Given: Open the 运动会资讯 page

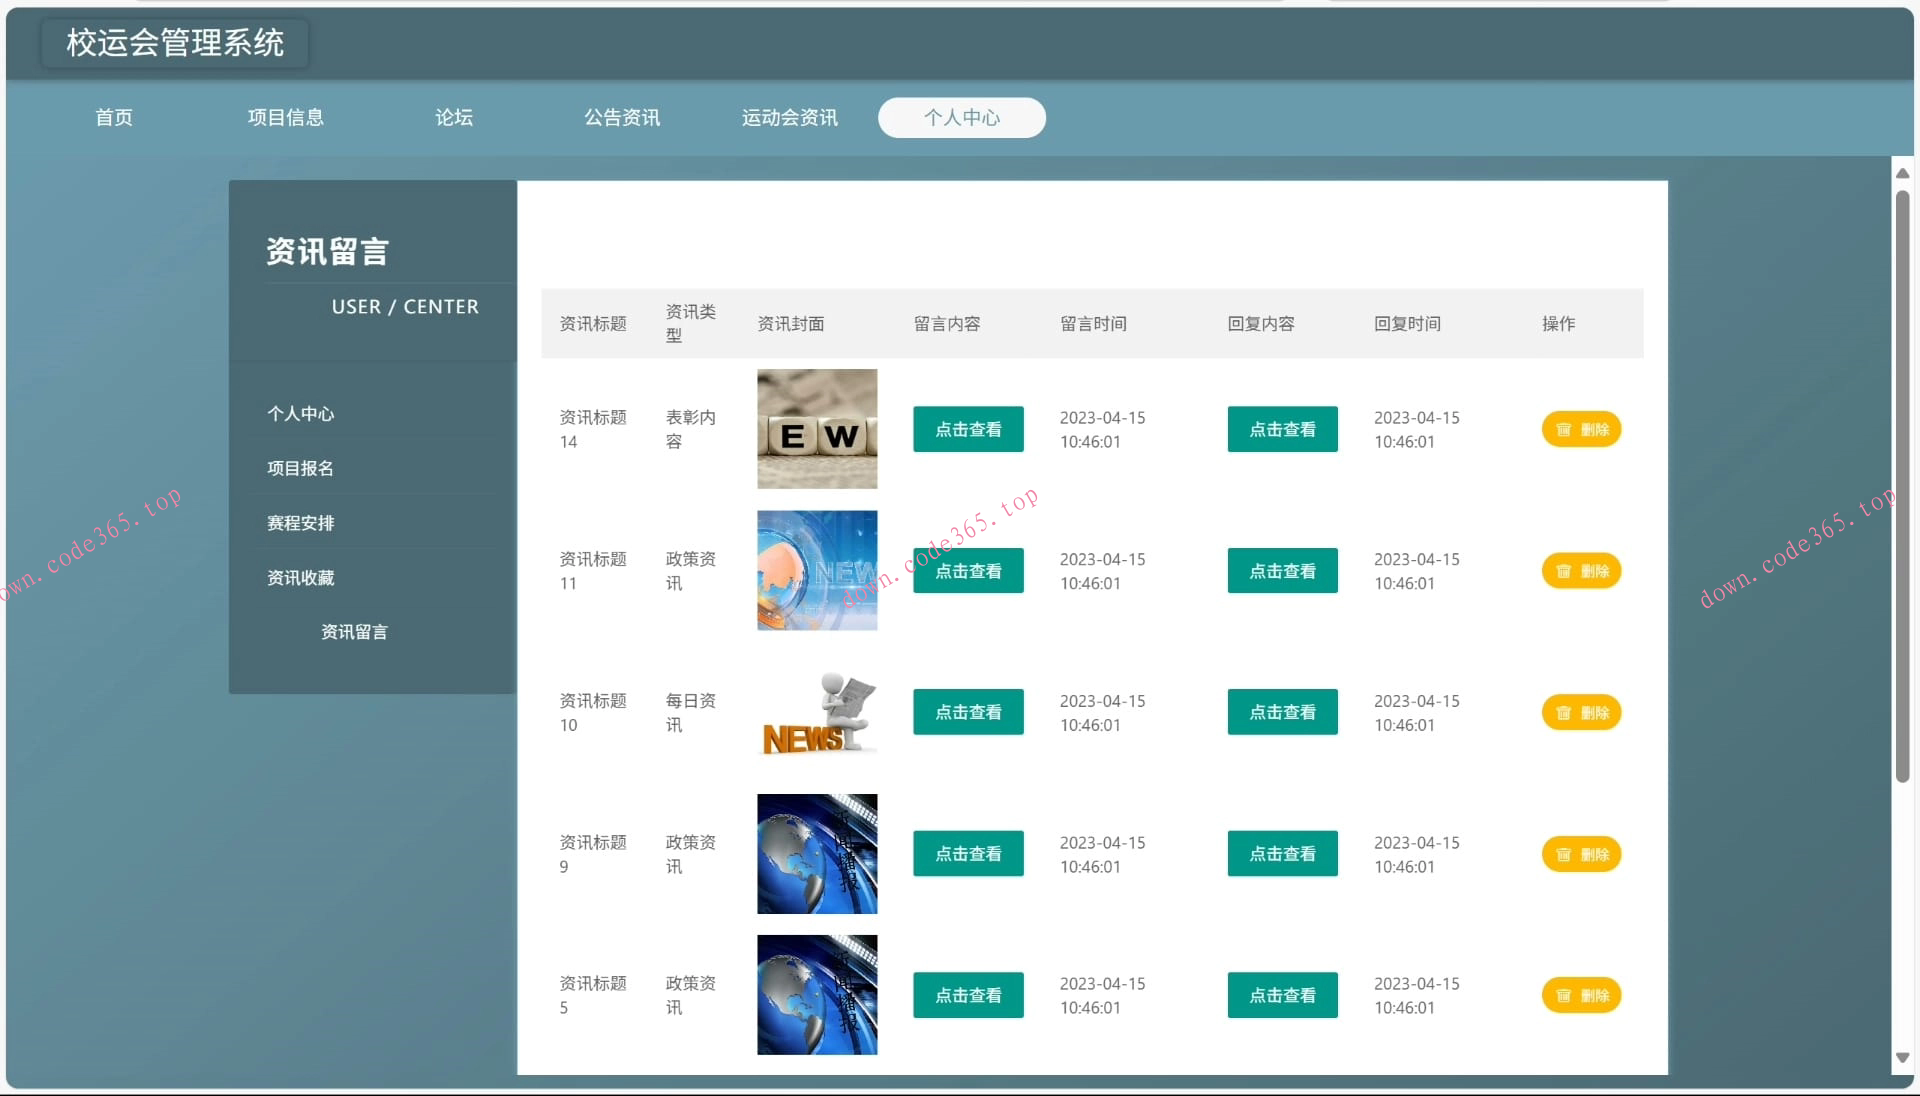Looking at the screenshot, I should pos(789,117).
